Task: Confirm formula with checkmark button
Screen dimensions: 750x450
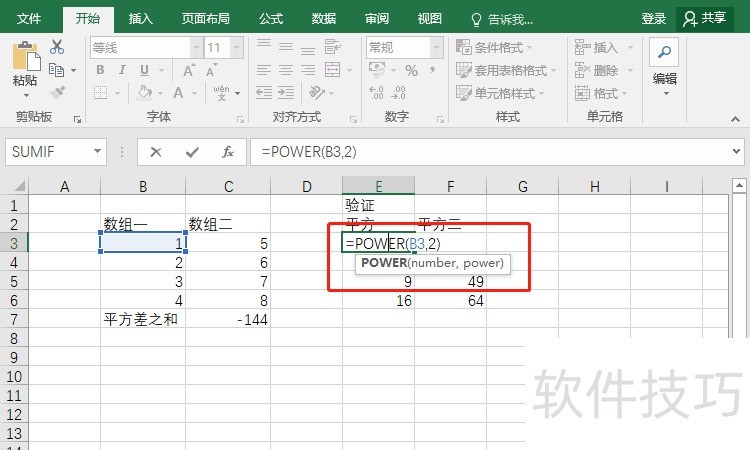Action: 192,152
